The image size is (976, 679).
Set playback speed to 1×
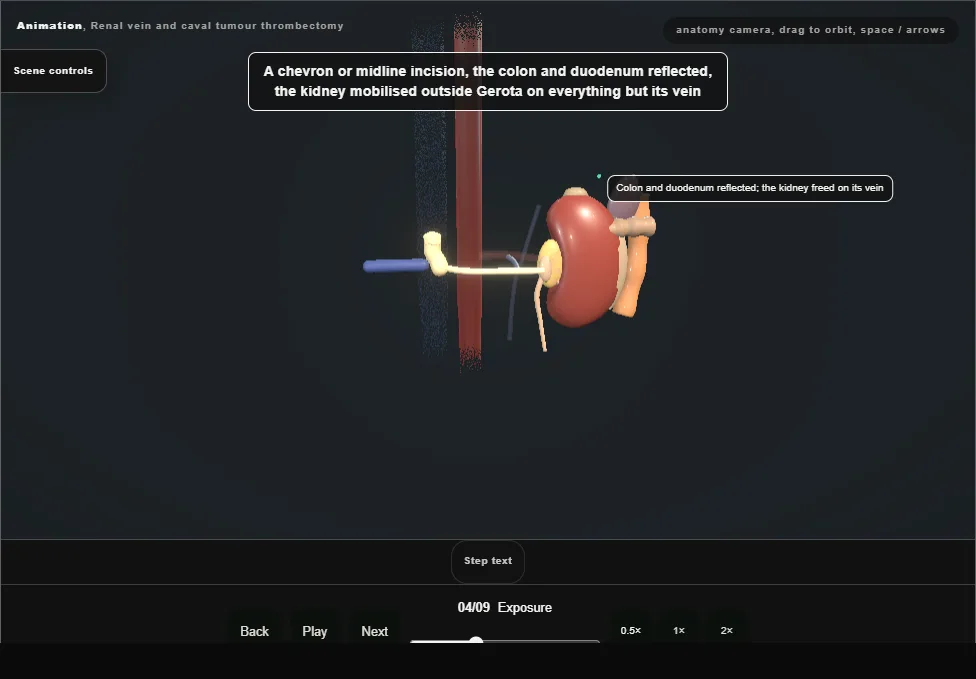coord(678,630)
